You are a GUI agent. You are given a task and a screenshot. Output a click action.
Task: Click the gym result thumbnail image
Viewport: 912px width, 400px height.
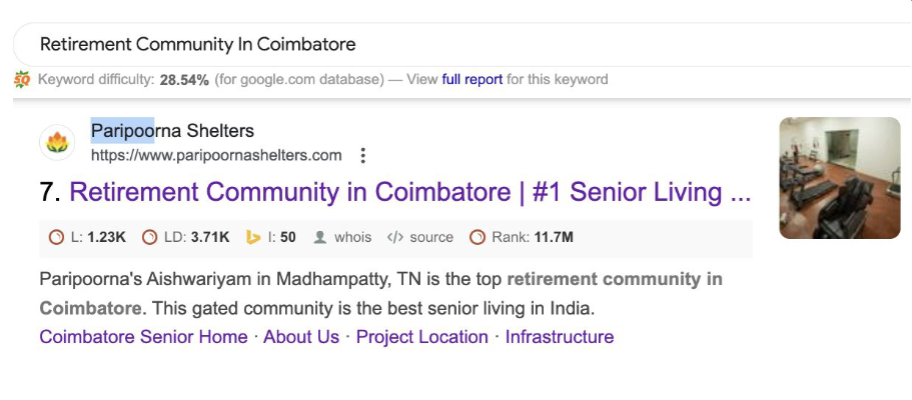[x=839, y=178]
